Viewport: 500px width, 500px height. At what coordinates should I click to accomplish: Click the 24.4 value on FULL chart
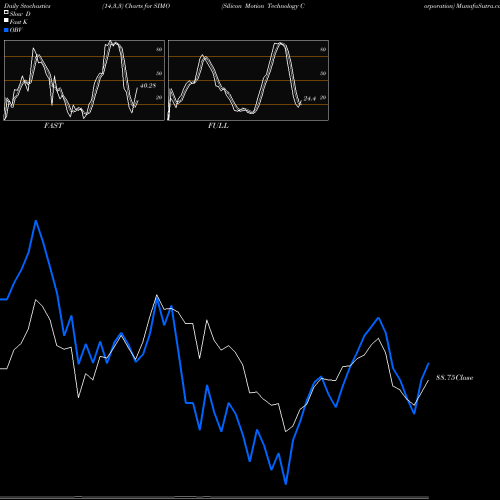click(310, 99)
